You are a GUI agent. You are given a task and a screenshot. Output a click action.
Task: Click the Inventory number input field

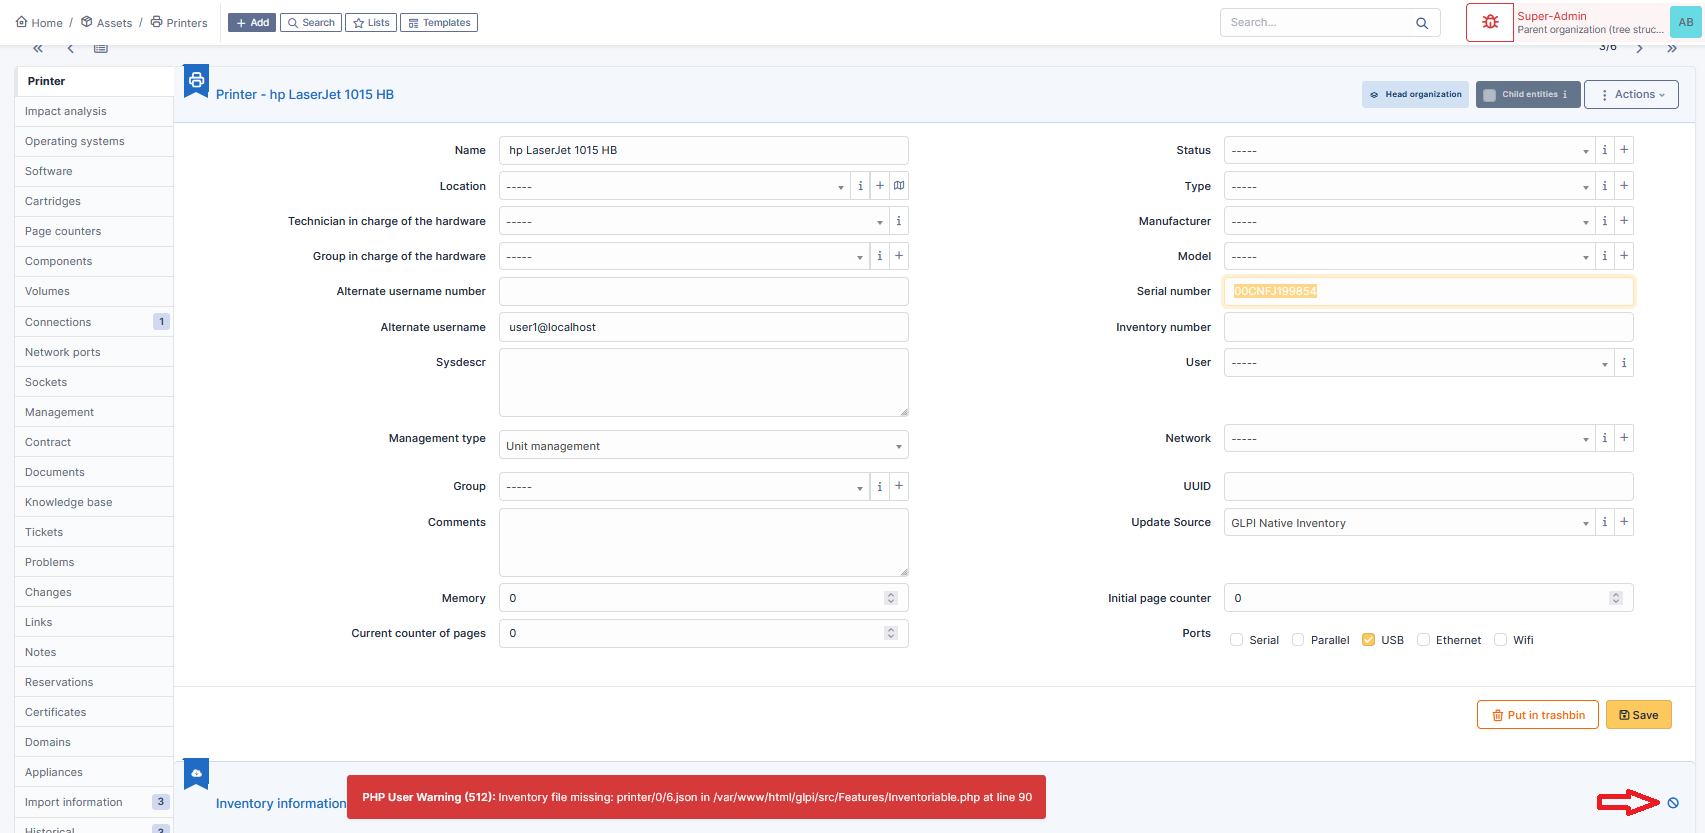coord(1428,327)
